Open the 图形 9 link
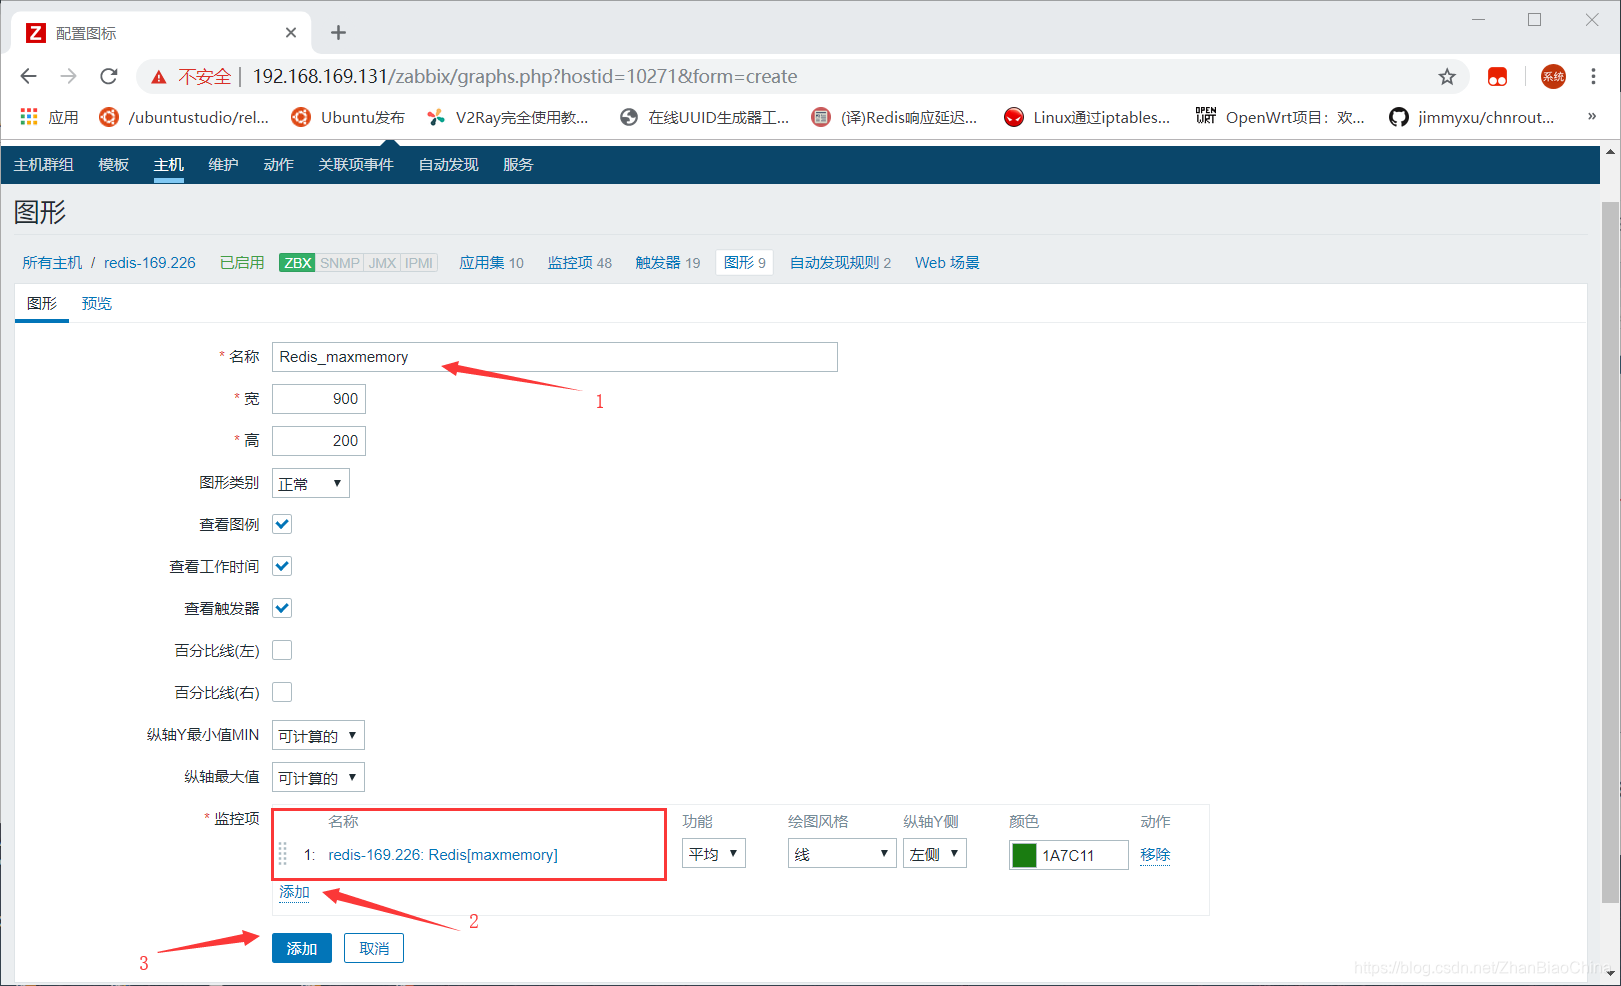Screen dimensions: 1621x986 point(745,263)
